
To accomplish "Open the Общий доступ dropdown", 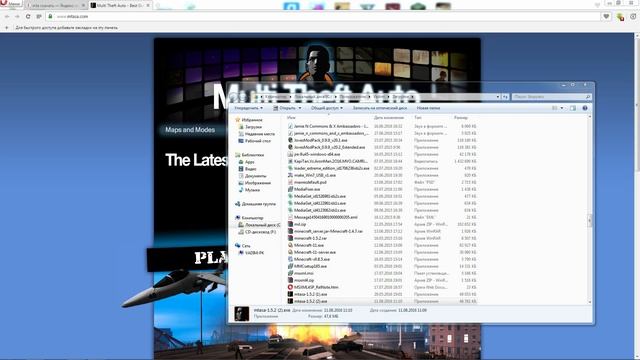I will (x=327, y=108).
